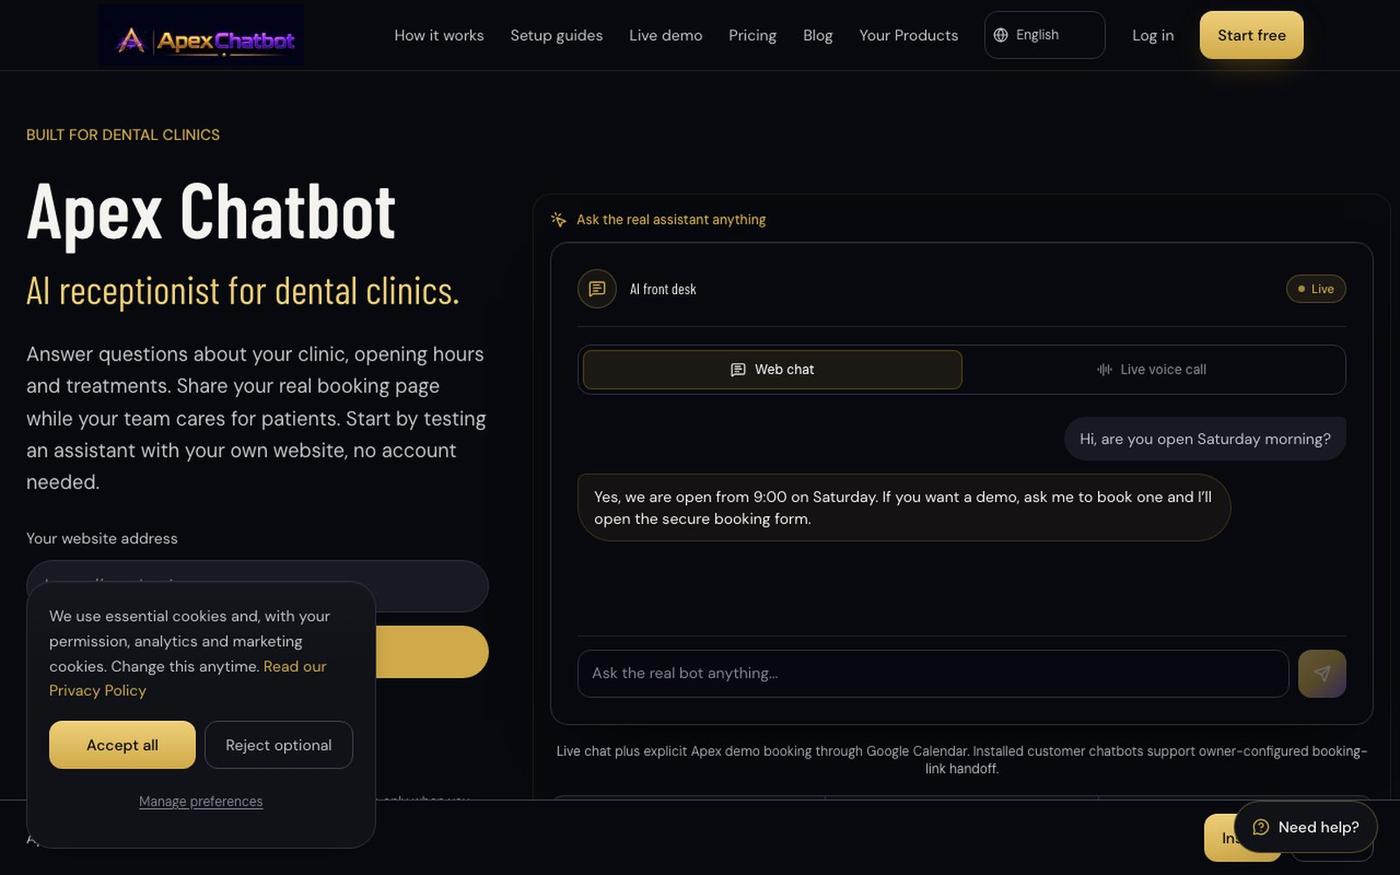Open Your Products menu item
The height and width of the screenshot is (875, 1400).
point(908,35)
